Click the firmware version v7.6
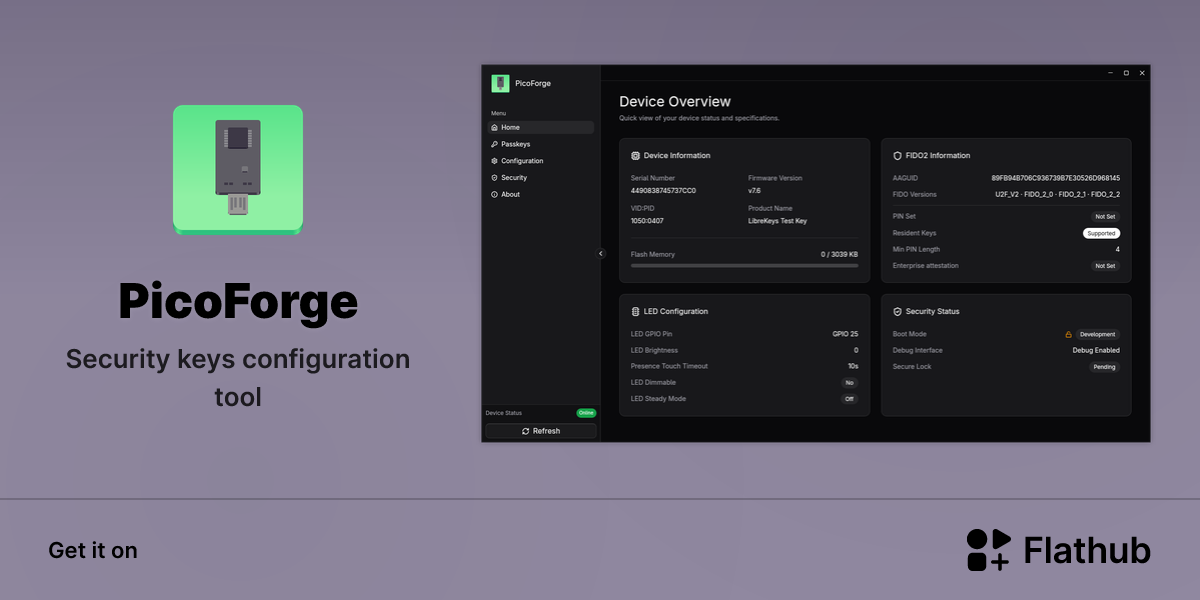1200x600 pixels. pyautogui.click(x=755, y=190)
